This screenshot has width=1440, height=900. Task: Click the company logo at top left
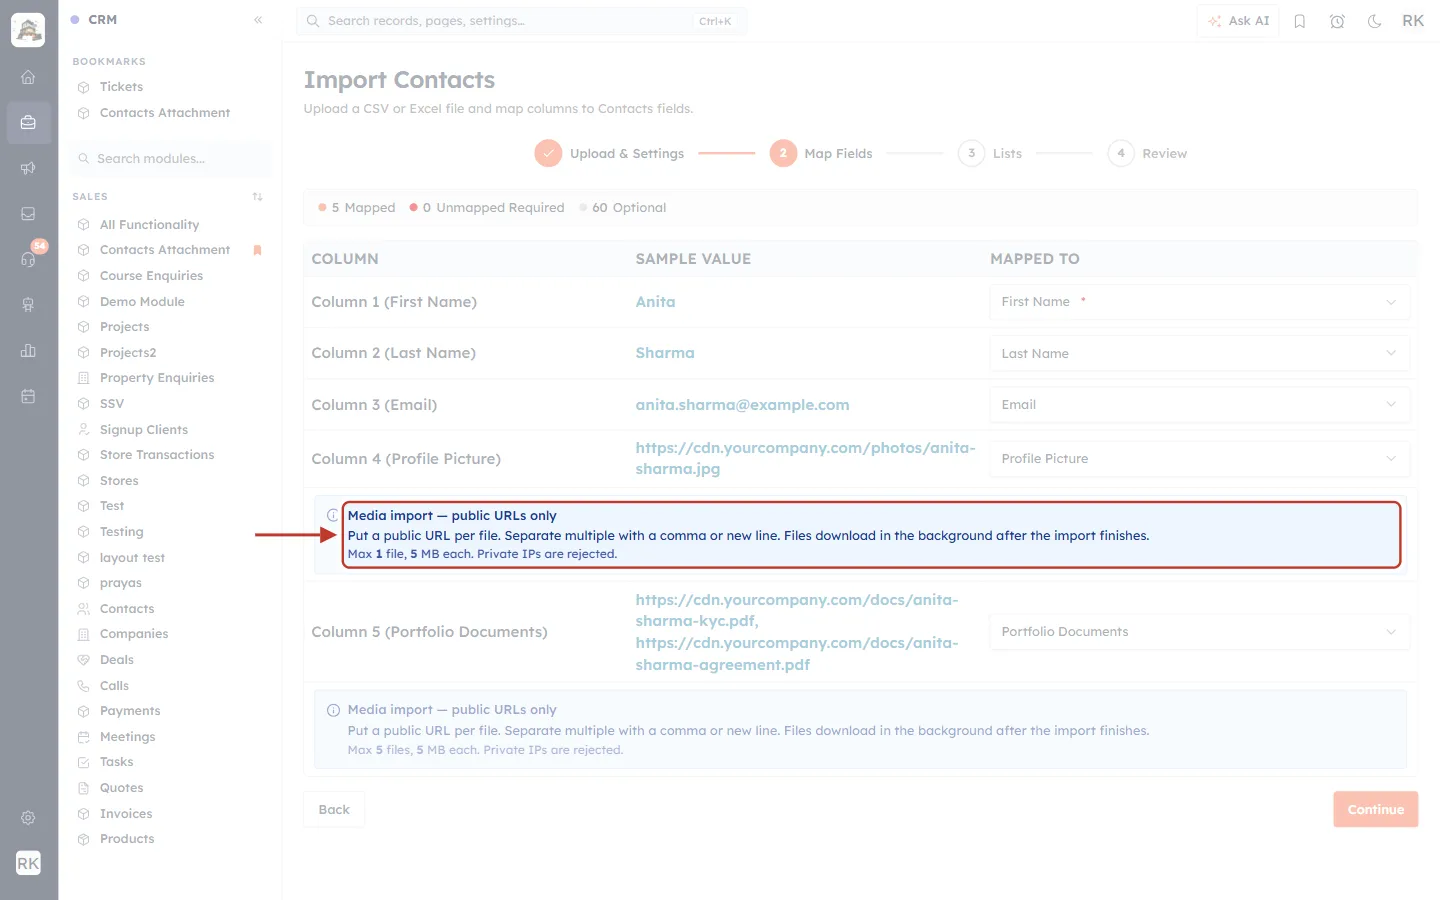(x=28, y=30)
